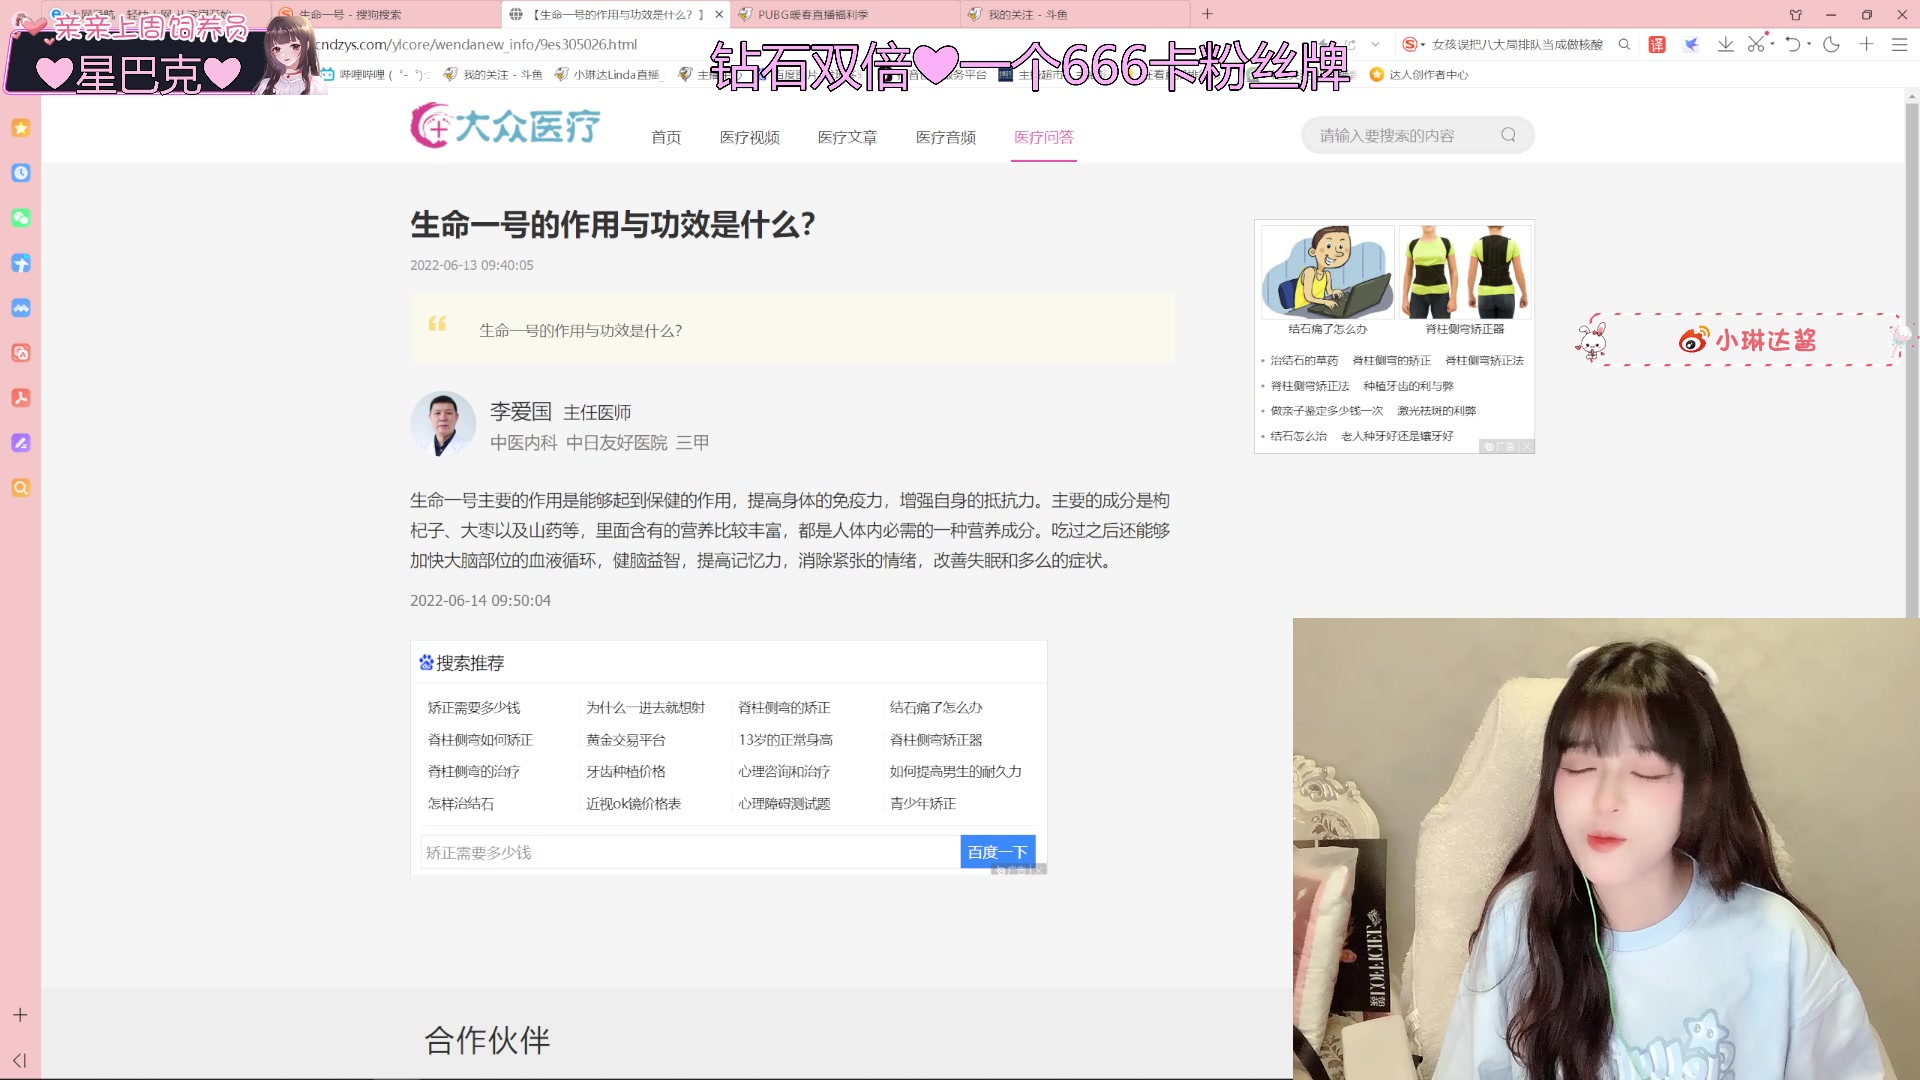This screenshot has width=1920, height=1080.
Task: Open the 达人创作者中心 bookmark
Action: pos(1418,74)
